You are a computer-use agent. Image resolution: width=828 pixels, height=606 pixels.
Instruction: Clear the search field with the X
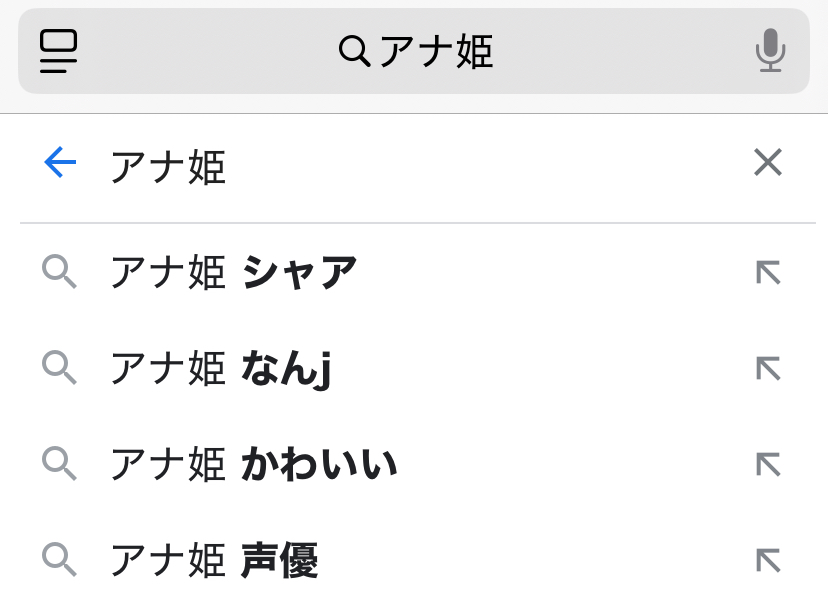point(768,162)
